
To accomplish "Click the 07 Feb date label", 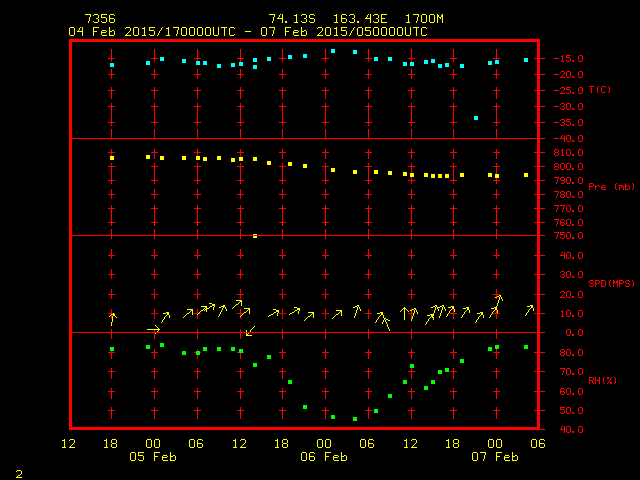I will pos(495,456).
